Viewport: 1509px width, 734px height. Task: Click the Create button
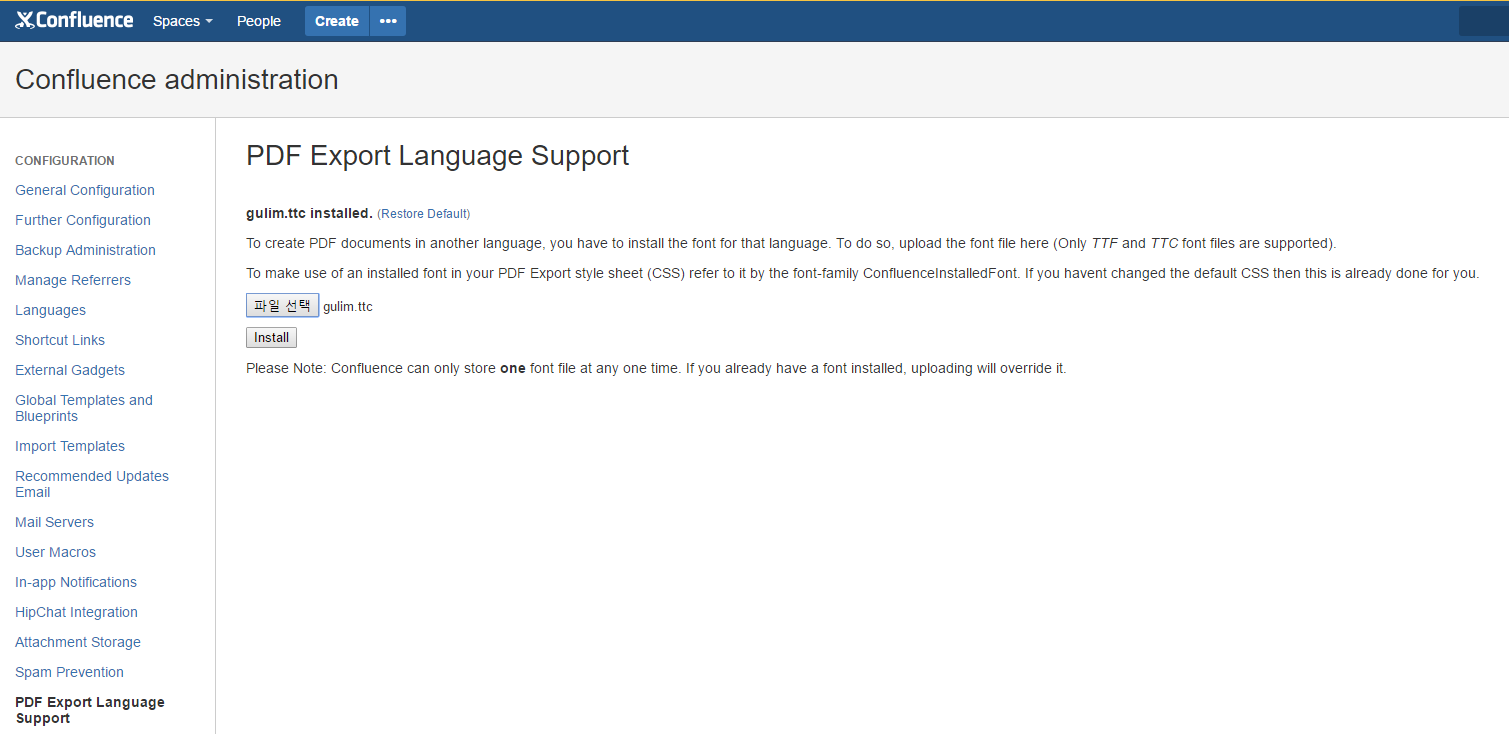click(x=336, y=21)
